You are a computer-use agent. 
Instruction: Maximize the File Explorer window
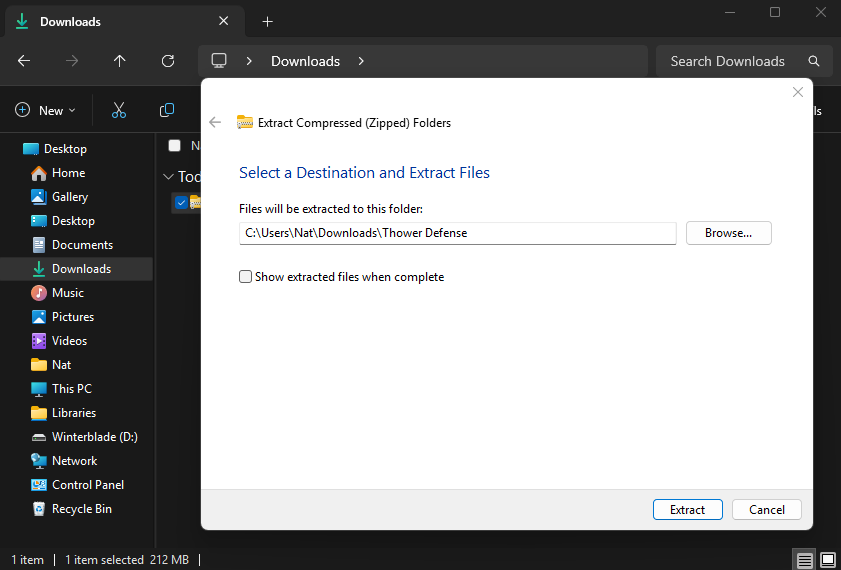[x=774, y=12]
